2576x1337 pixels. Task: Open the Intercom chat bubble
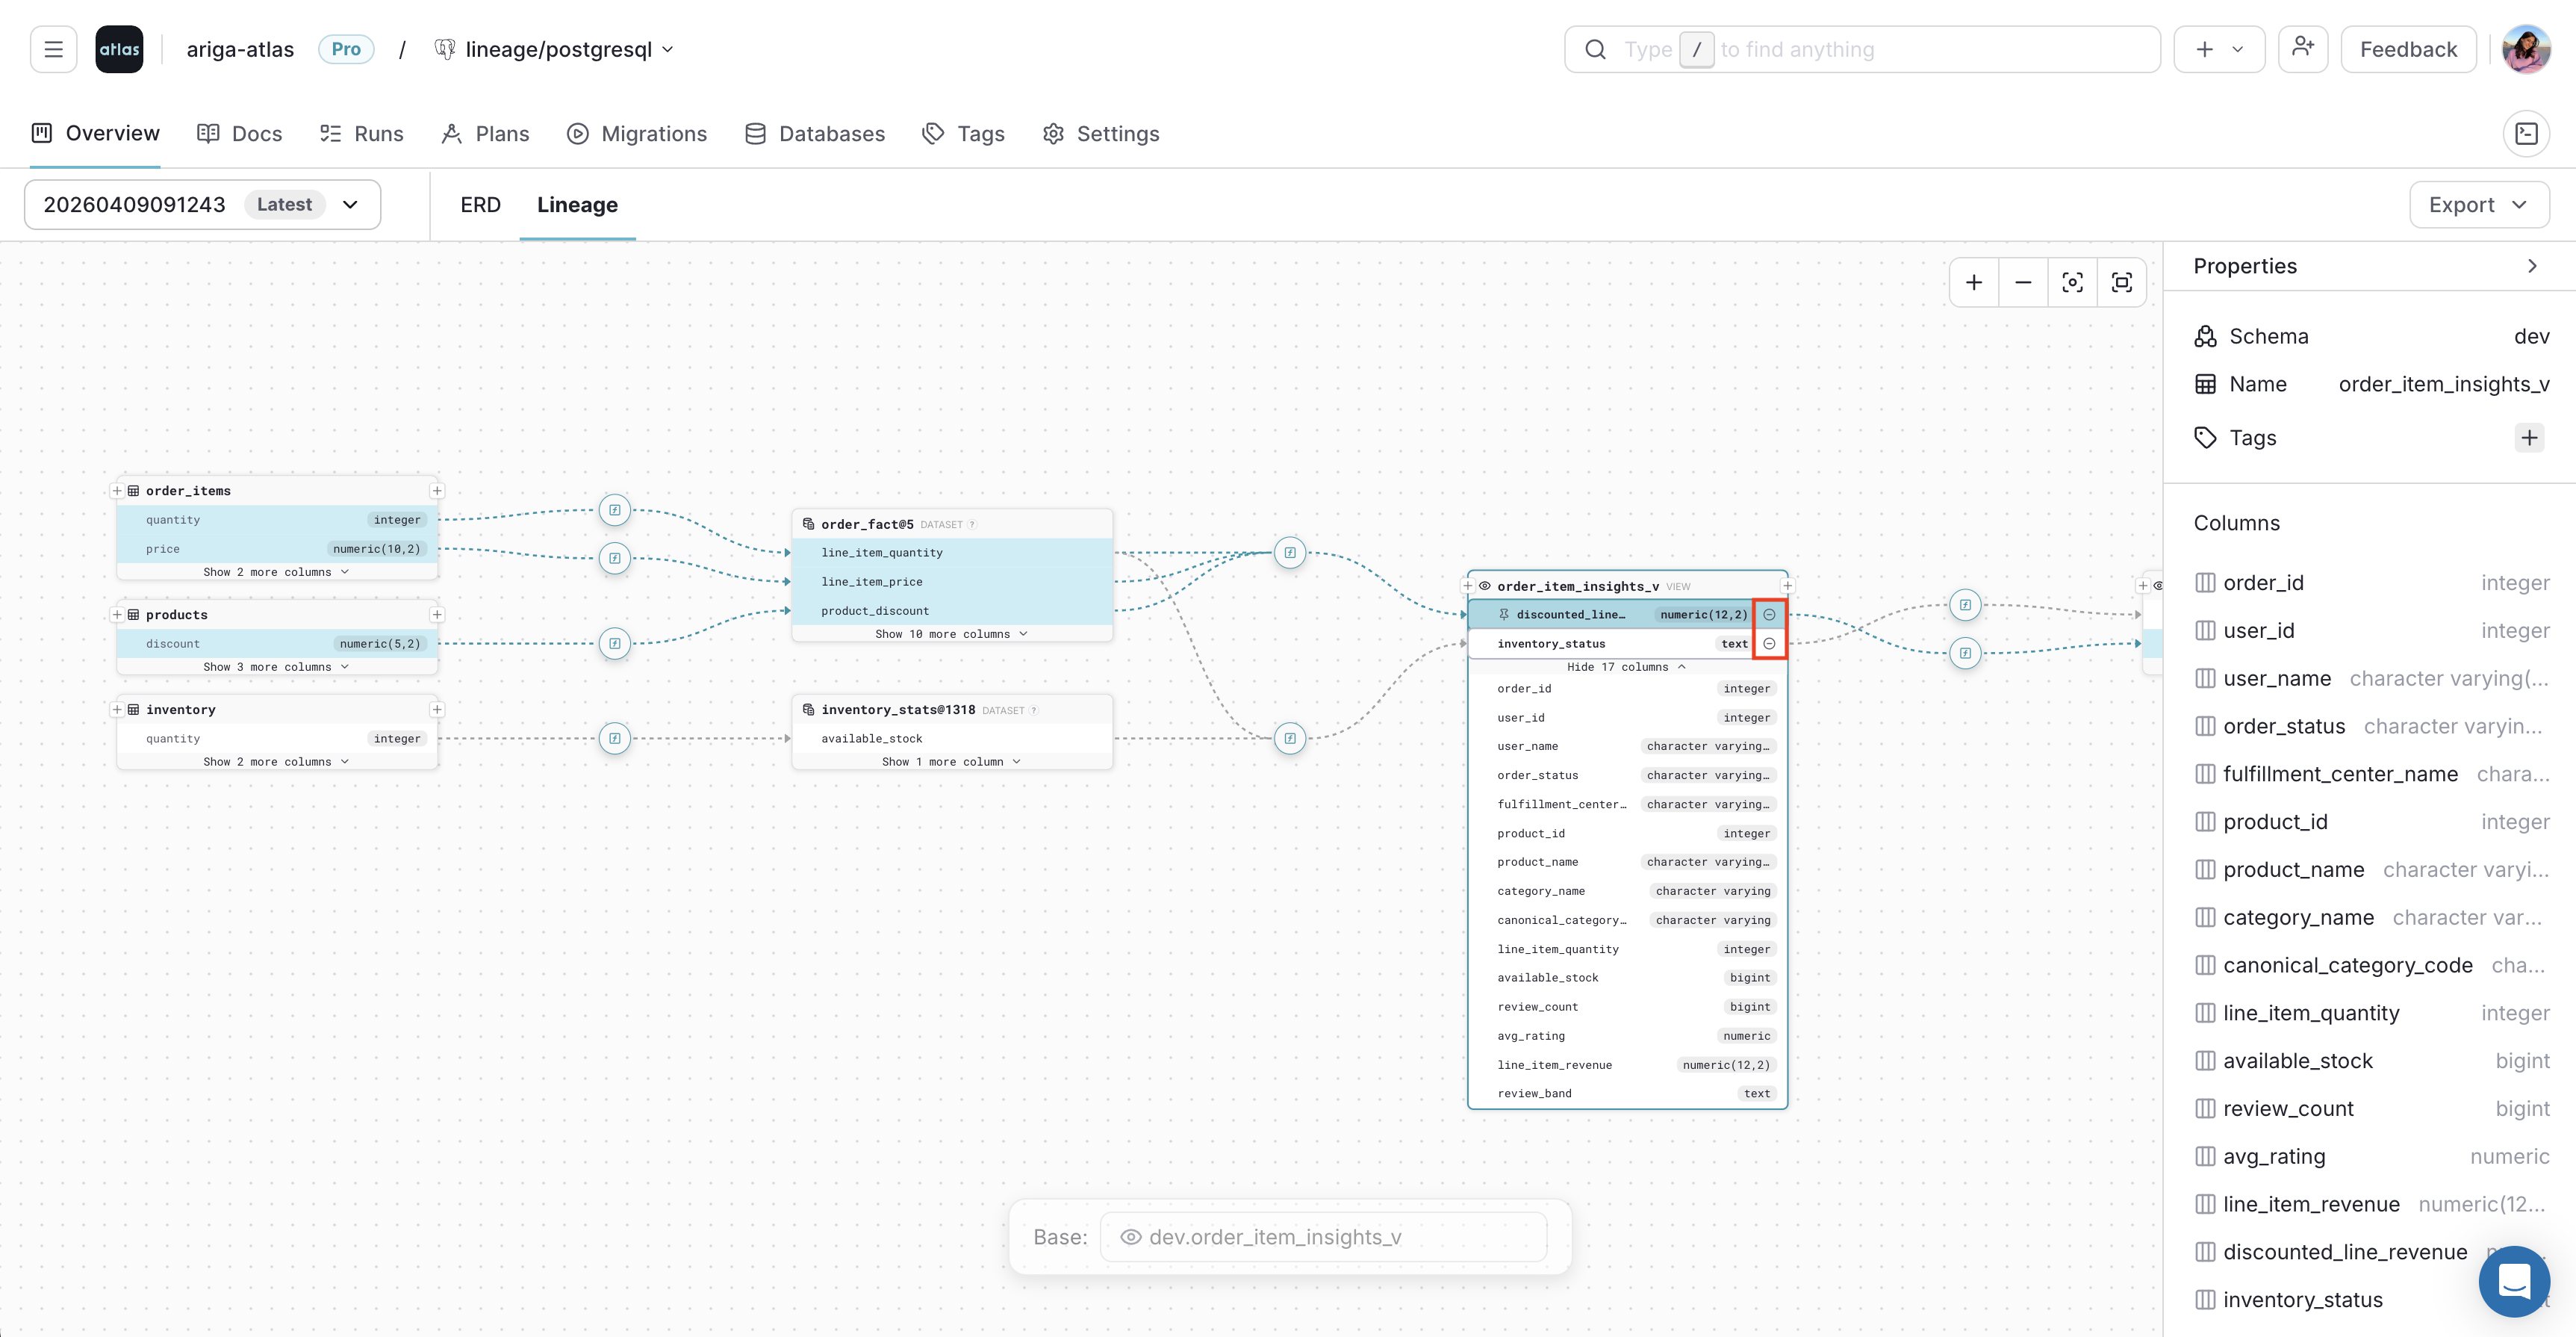click(x=2514, y=1281)
